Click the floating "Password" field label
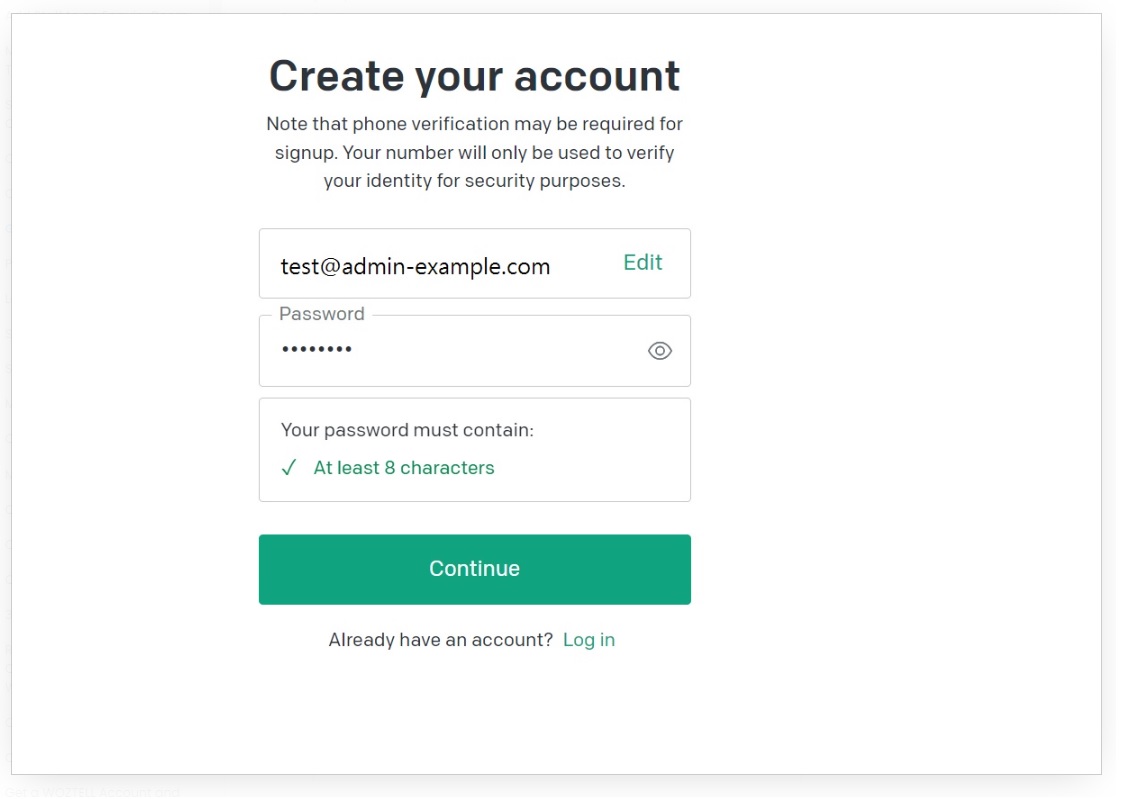Screen dimensions: 1121x799 321,314
